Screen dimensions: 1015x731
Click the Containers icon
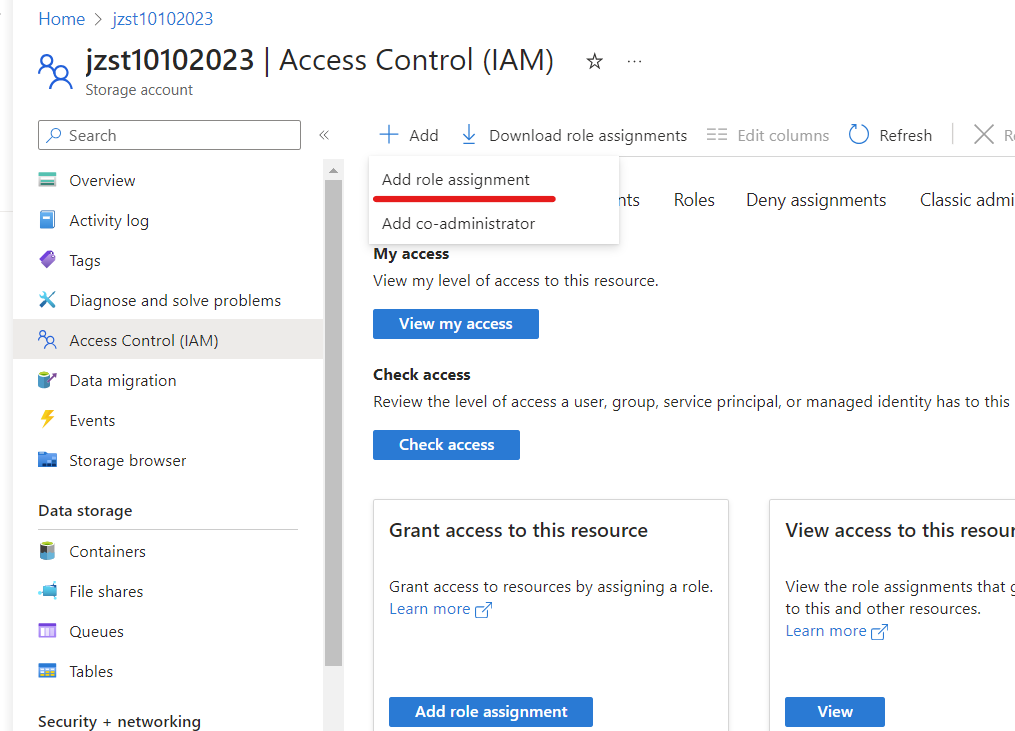pos(47,551)
